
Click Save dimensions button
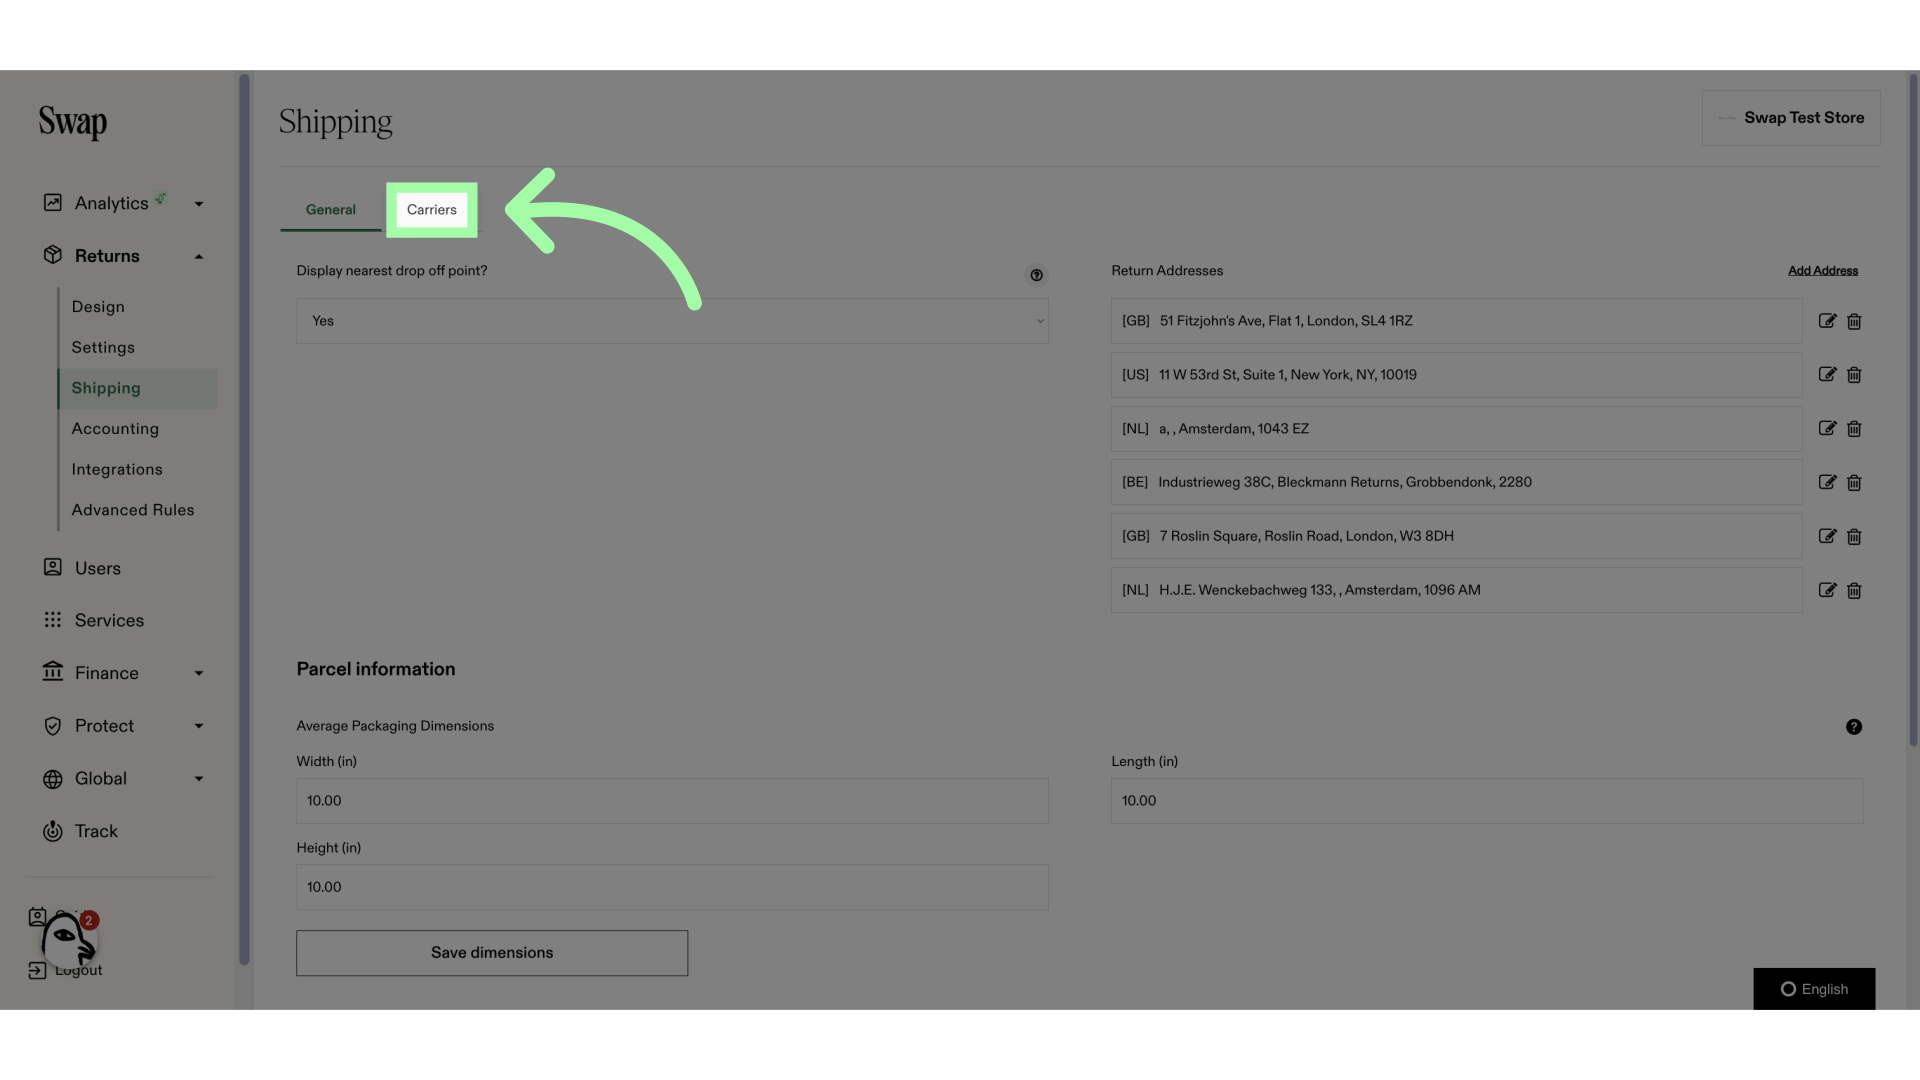click(x=492, y=952)
